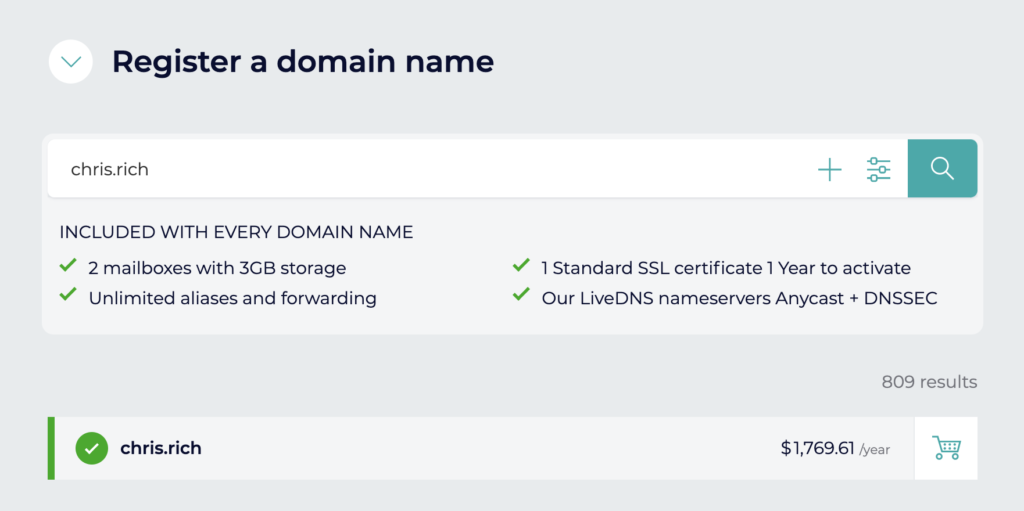Add chris.rich to cart with cart icon
Image resolution: width=1024 pixels, height=511 pixels.
(945, 448)
